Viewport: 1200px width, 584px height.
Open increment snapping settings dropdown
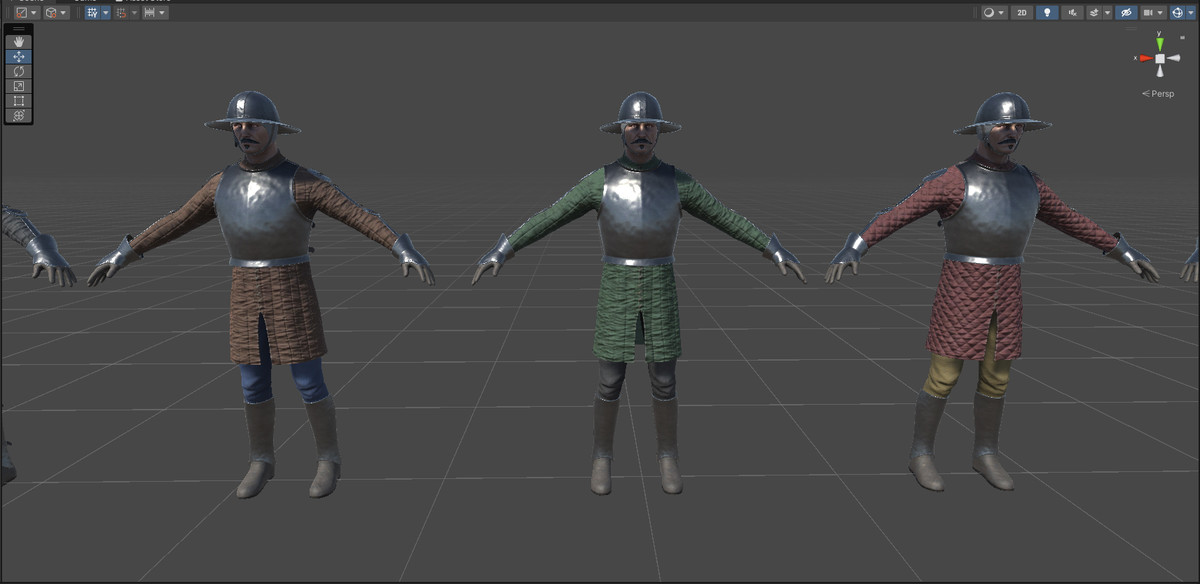[155, 13]
